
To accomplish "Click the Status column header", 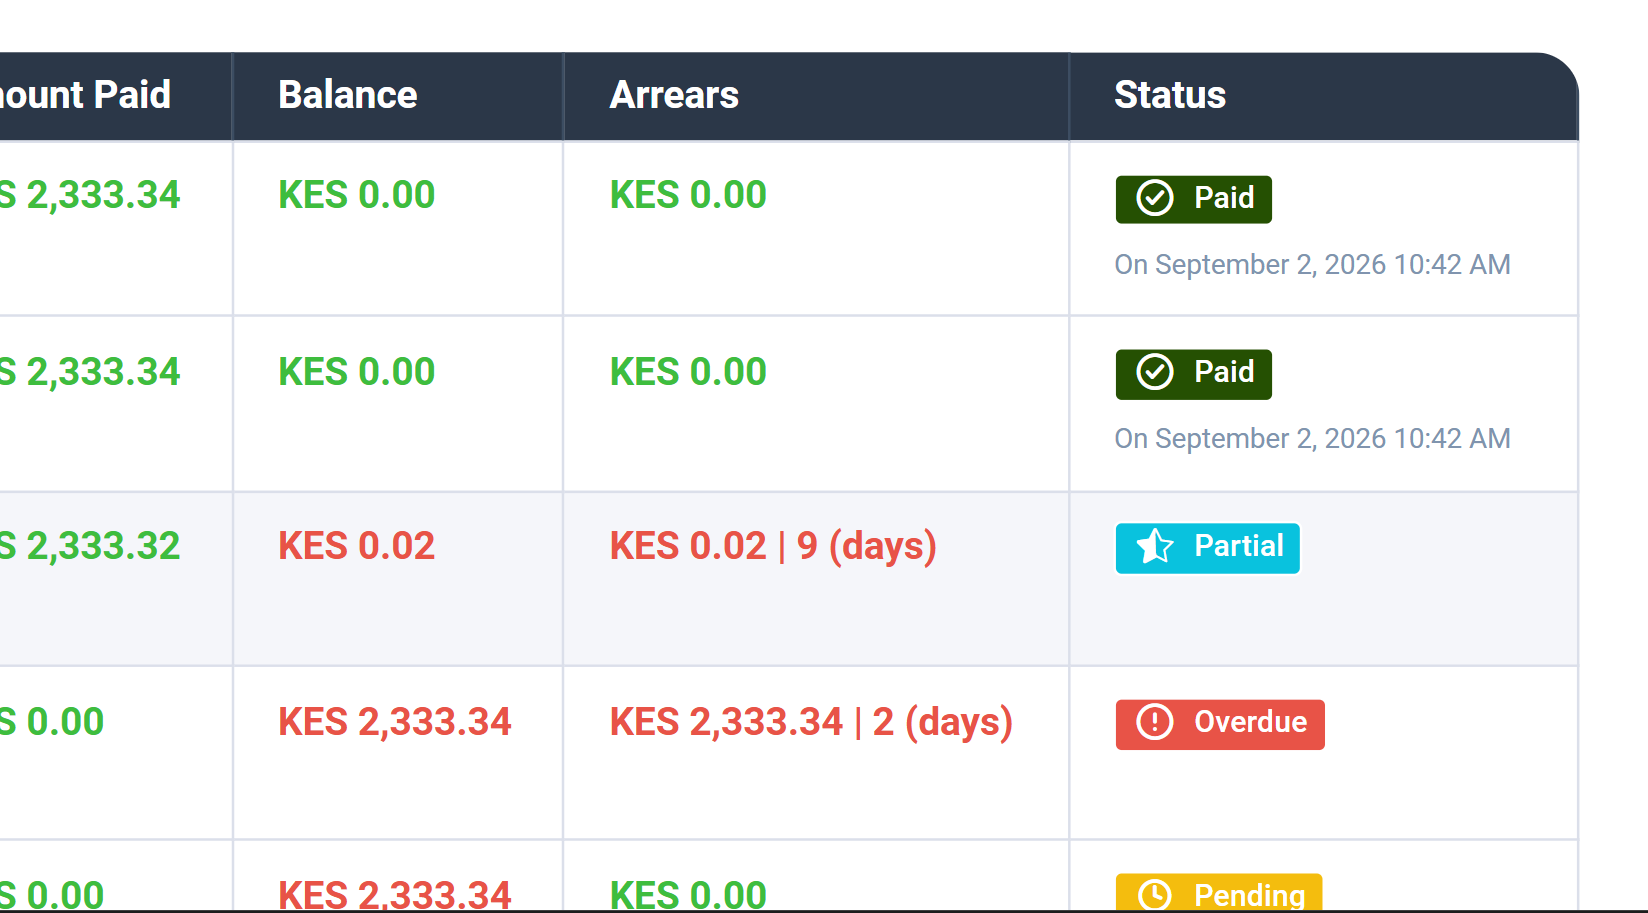I will pyautogui.click(x=1170, y=95).
